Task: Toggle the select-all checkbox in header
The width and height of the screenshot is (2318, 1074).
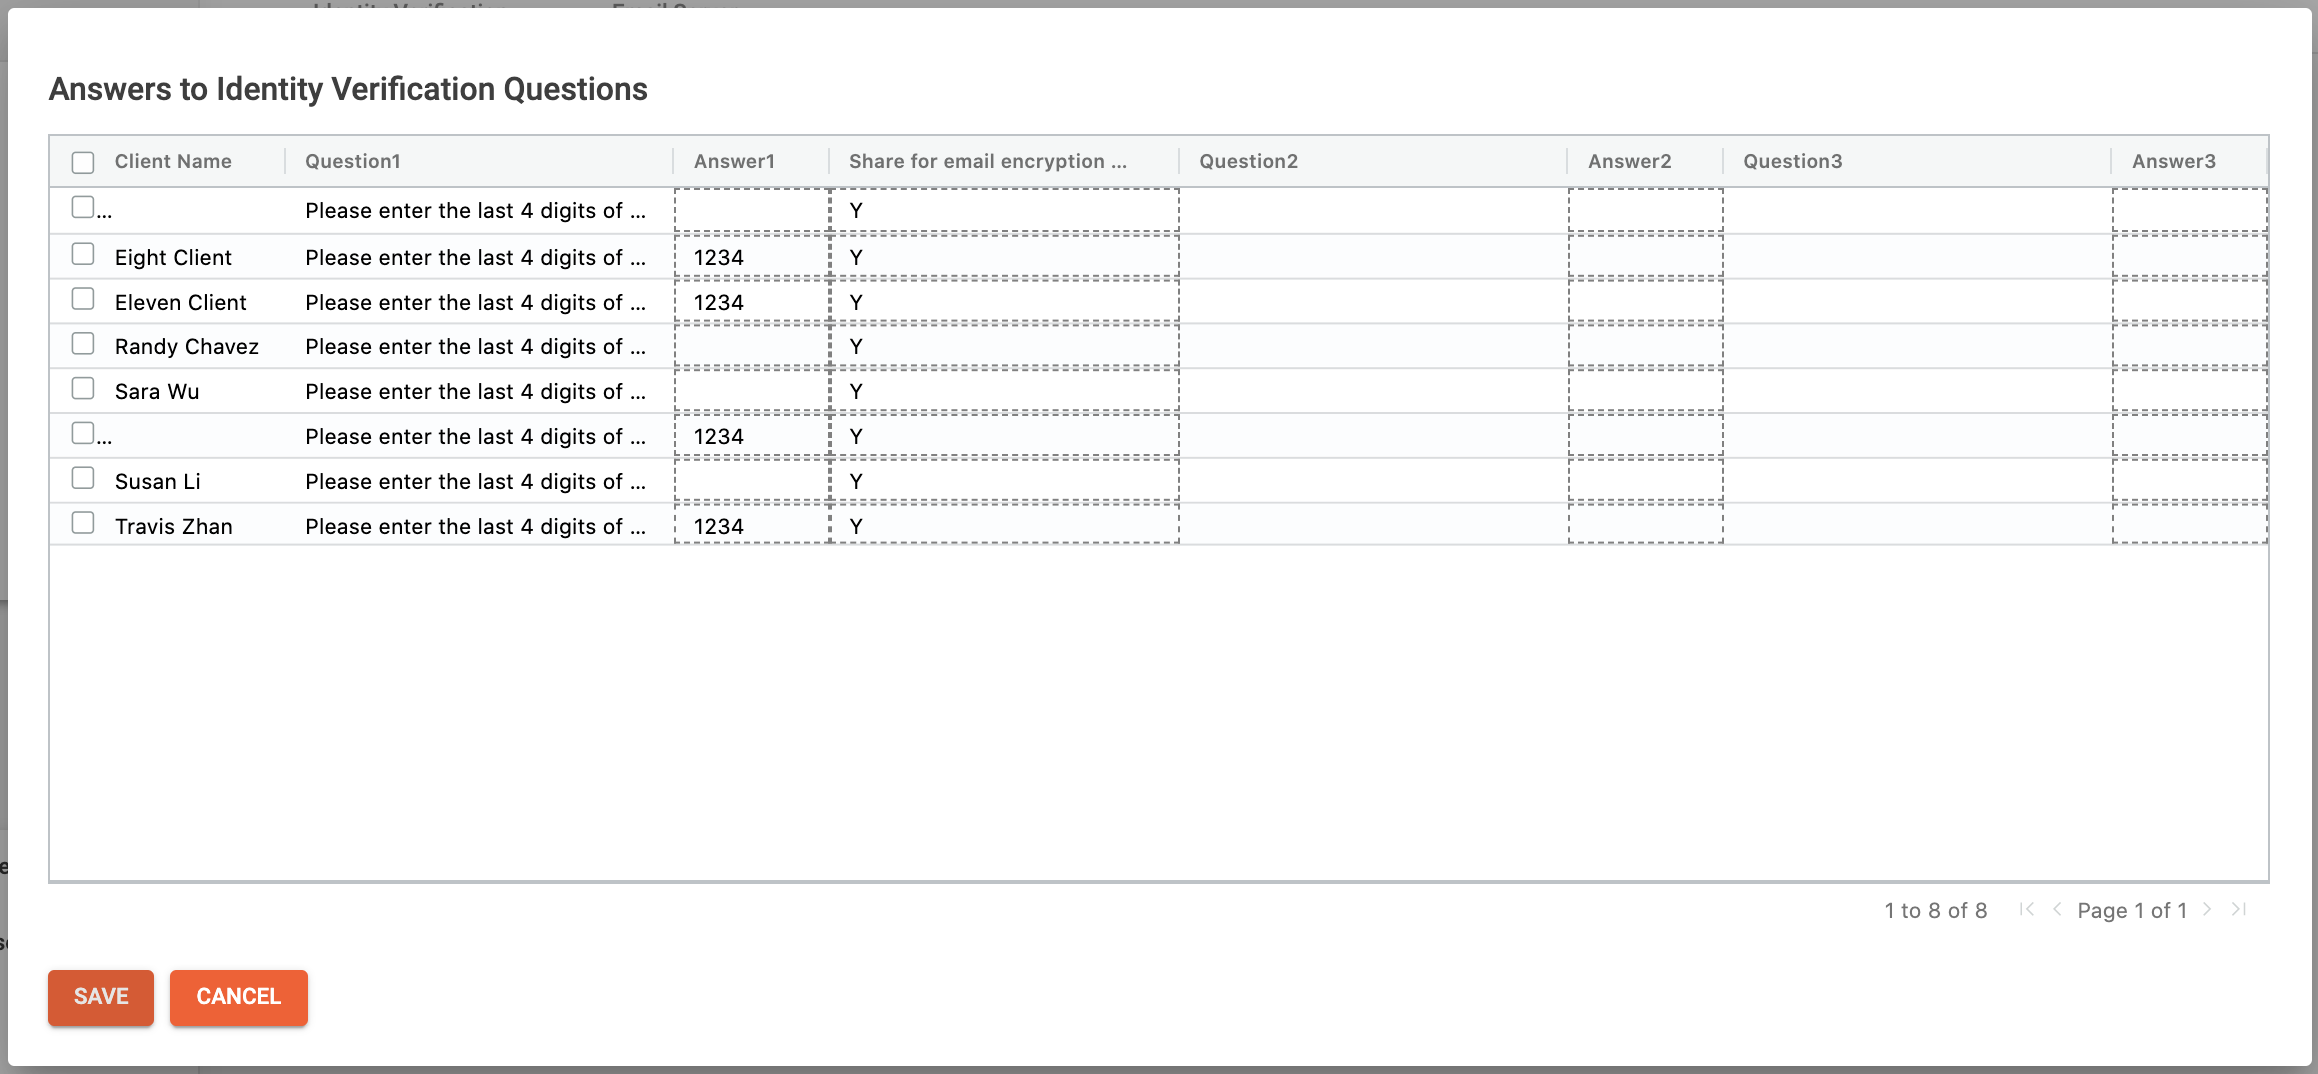Action: pyautogui.click(x=83, y=162)
